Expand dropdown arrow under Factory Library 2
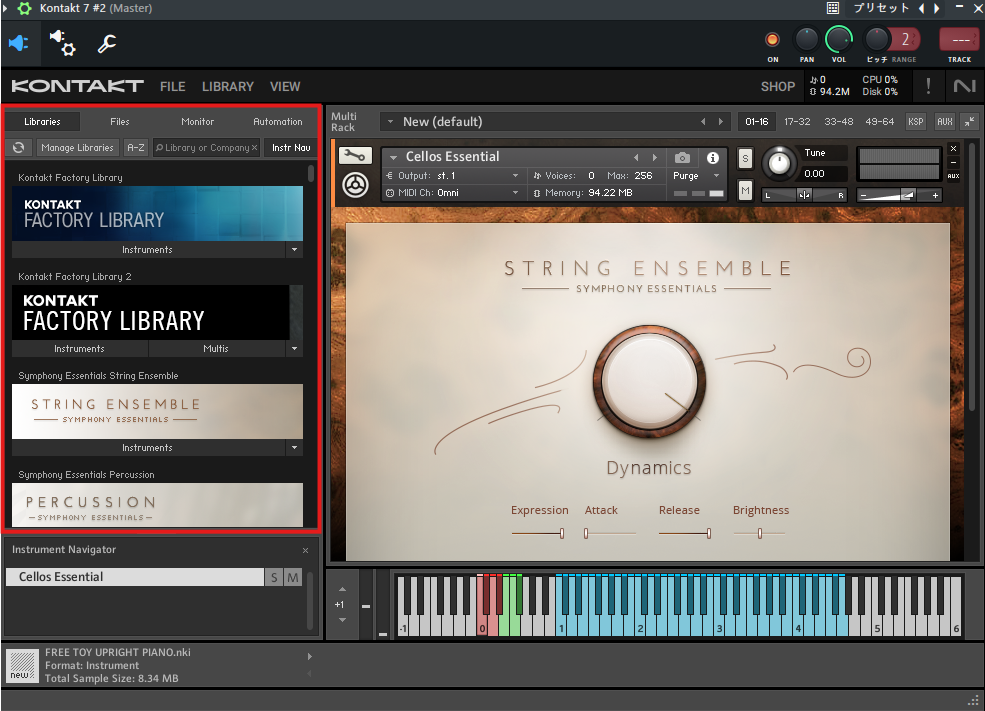Screen dimensions: 985x711 pyautogui.click(x=295, y=349)
